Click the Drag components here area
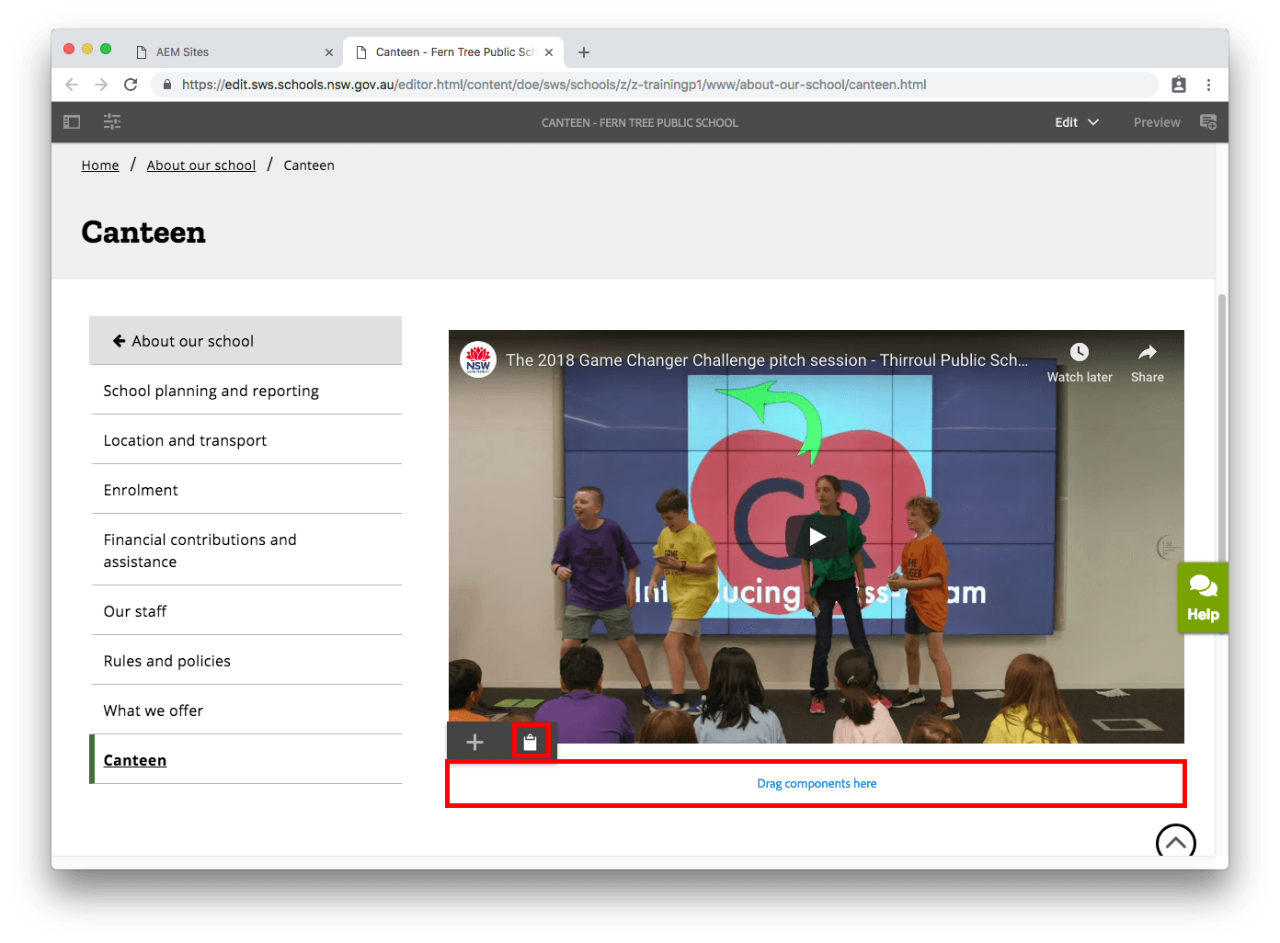 (816, 783)
